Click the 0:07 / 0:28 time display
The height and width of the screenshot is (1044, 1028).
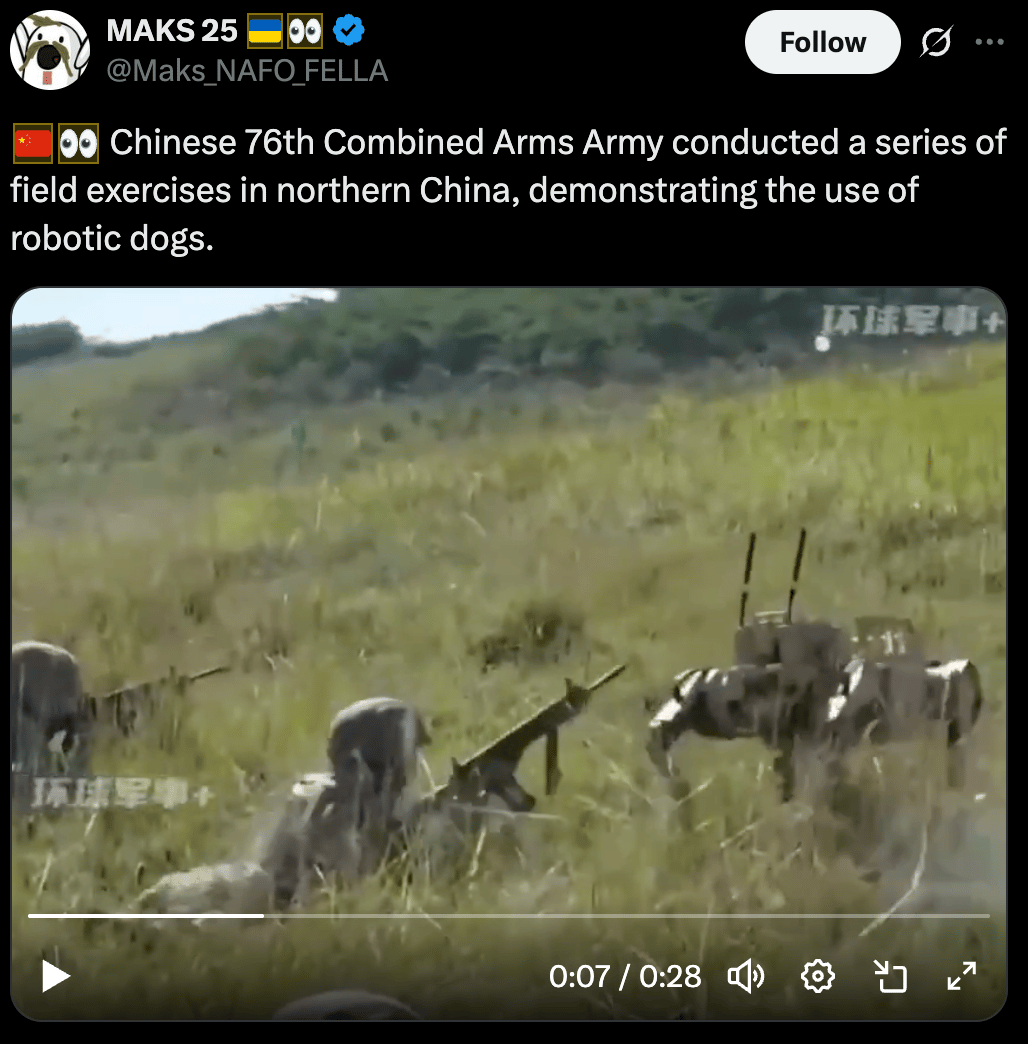(625, 977)
